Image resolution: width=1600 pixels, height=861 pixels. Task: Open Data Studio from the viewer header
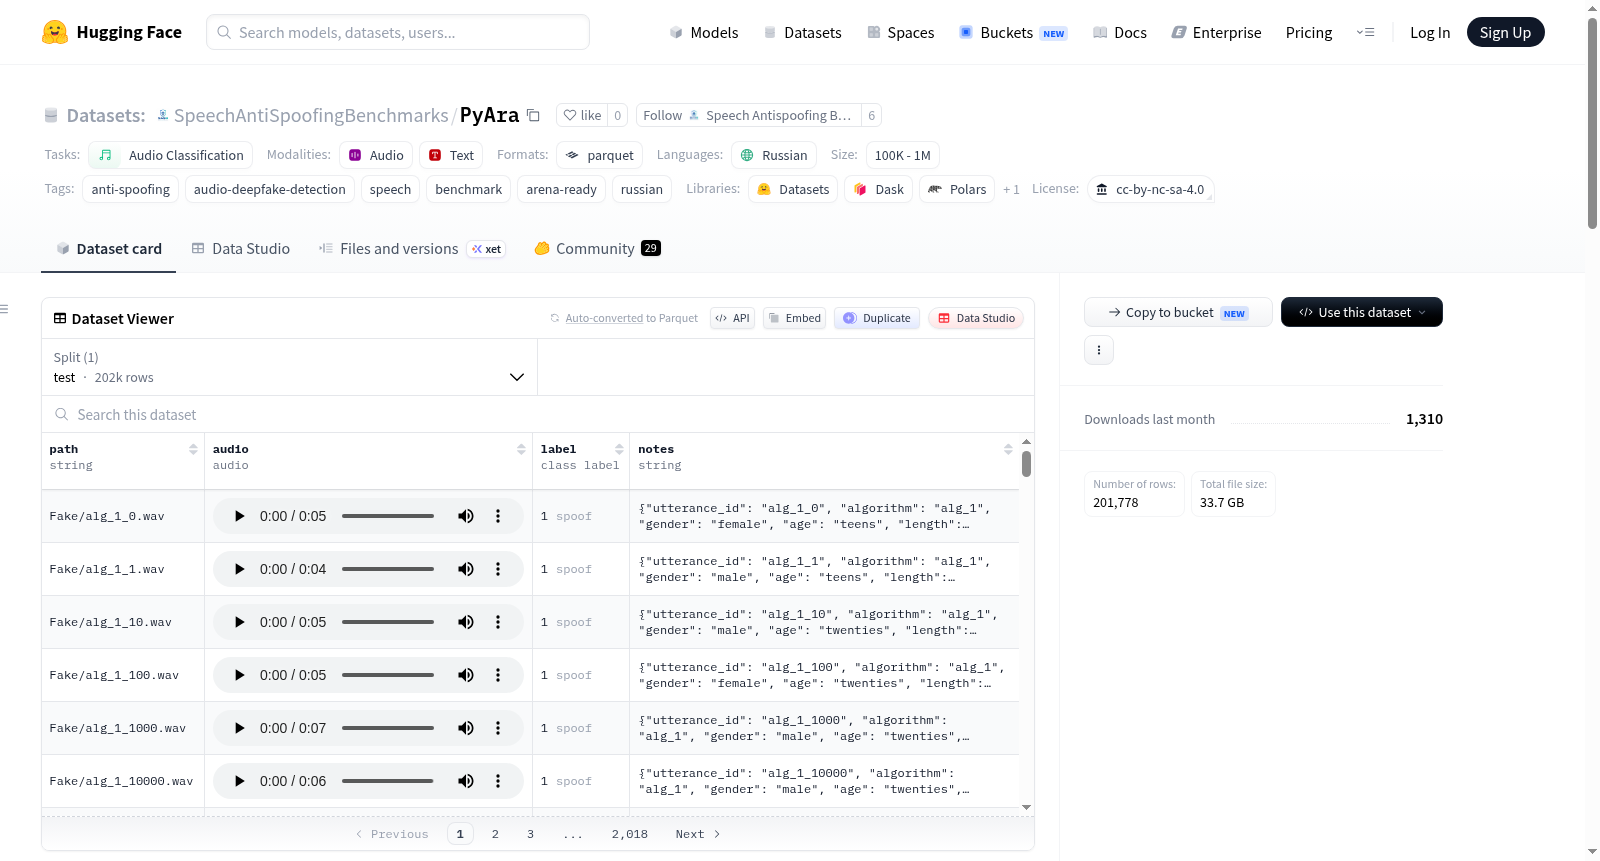(976, 318)
